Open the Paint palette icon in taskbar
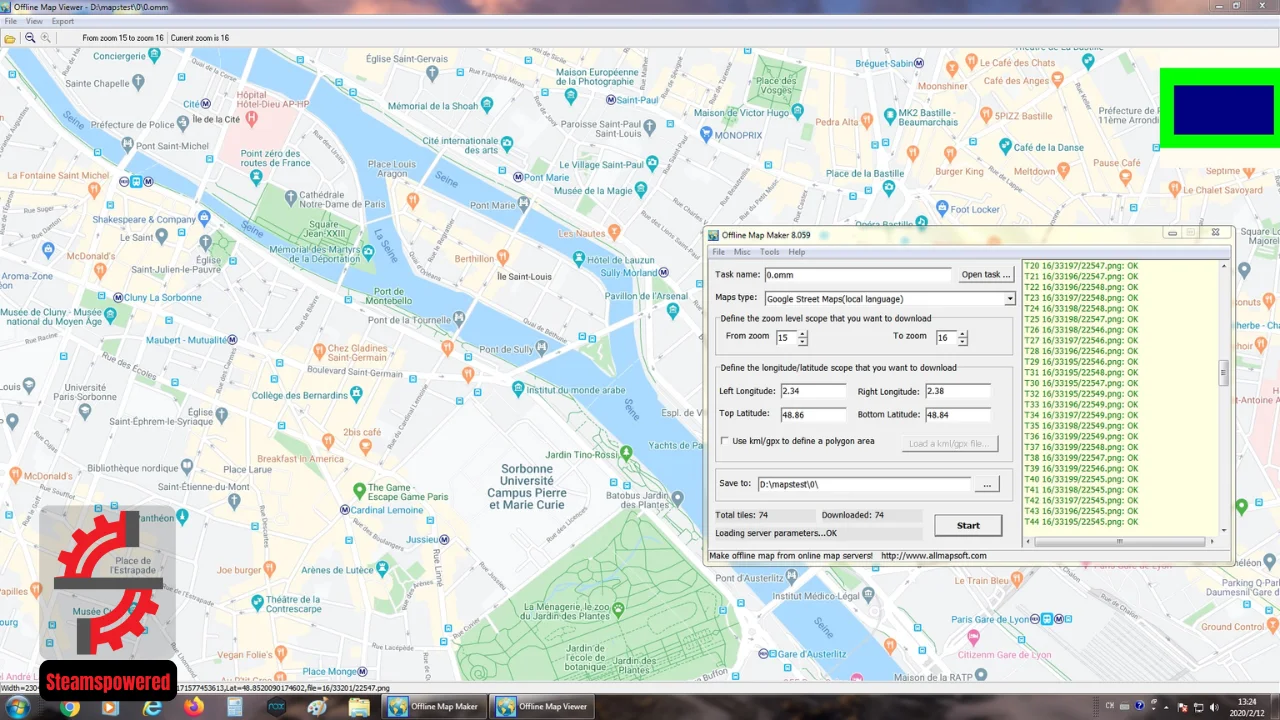Image resolution: width=1280 pixels, height=720 pixels. pos(318,707)
